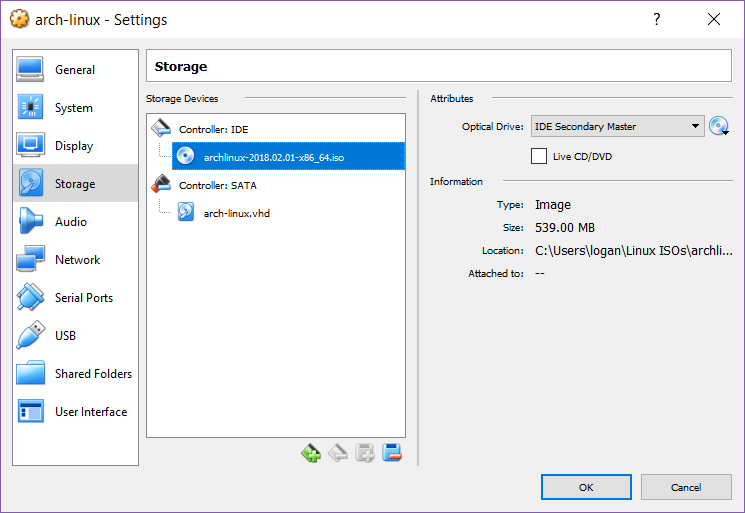Click the Display screen icon
Viewport: 745px width, 513px height.
pyautogui.click(x=30, y=144)
